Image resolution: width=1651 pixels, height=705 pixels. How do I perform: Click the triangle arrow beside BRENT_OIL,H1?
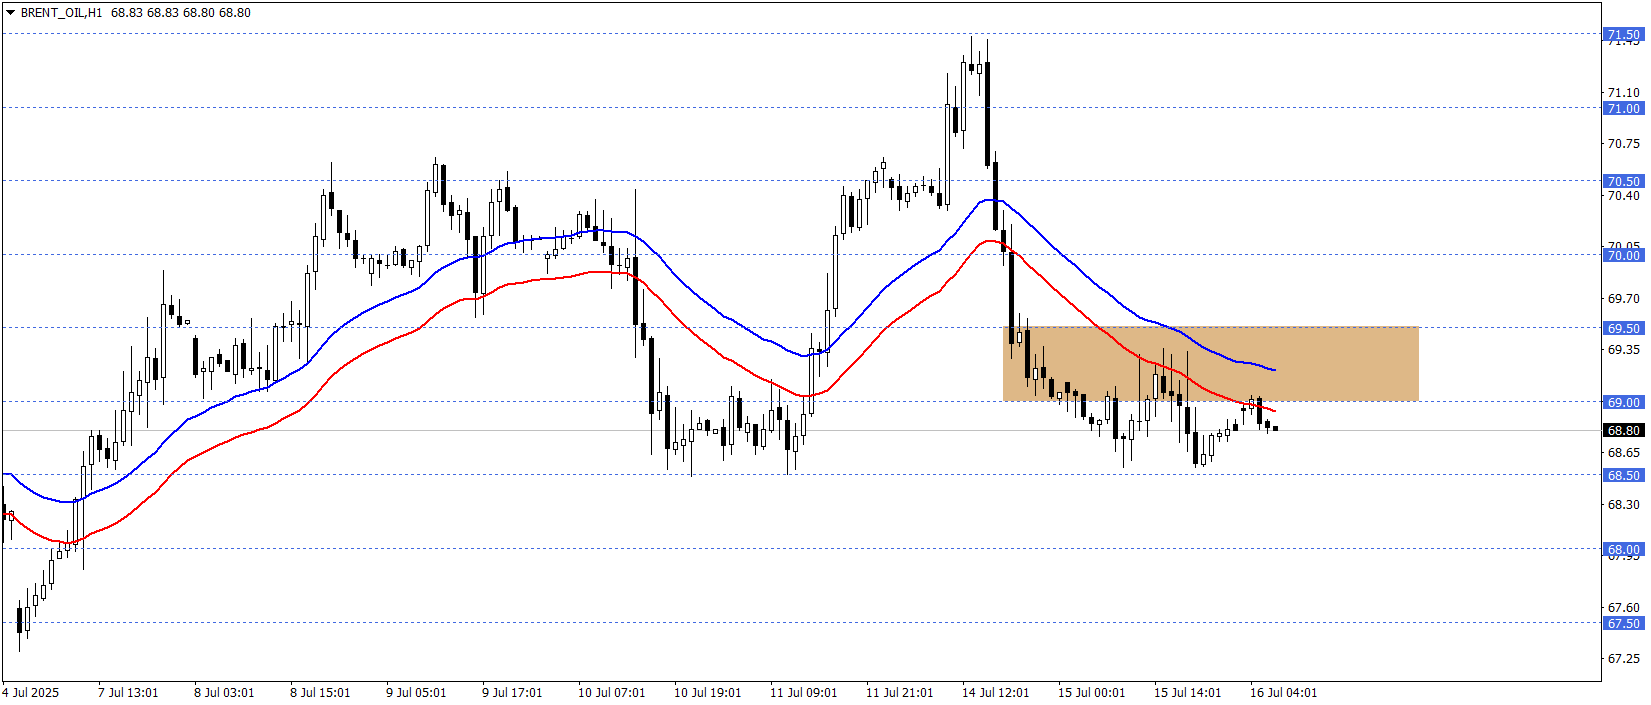[10, 13]
